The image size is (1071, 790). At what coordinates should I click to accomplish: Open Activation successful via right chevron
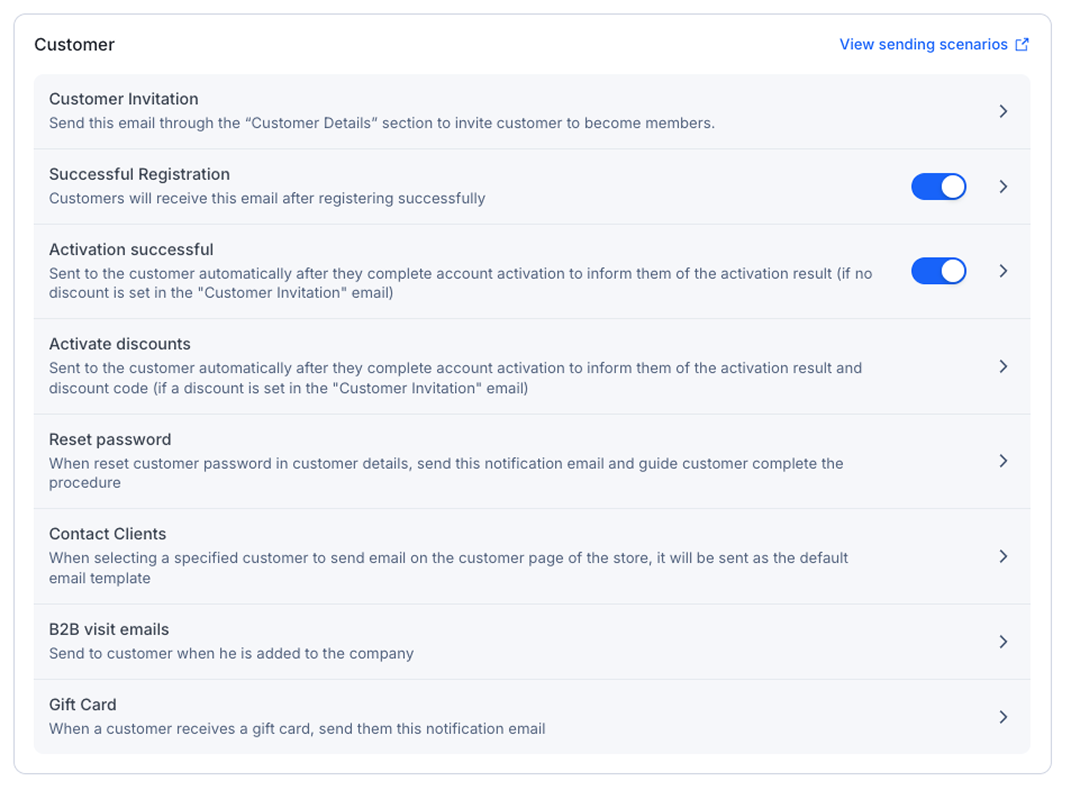click(1003, 271)
